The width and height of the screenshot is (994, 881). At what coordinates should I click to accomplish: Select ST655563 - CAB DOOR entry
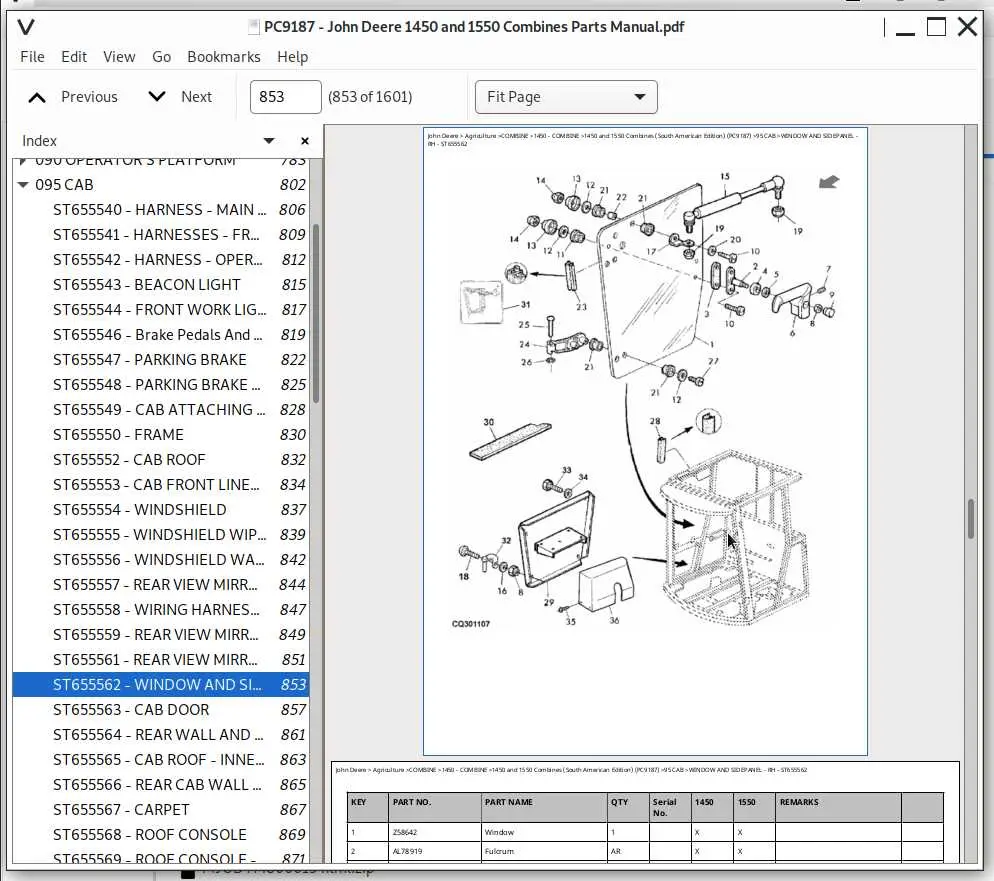click(x=161, y=710)
